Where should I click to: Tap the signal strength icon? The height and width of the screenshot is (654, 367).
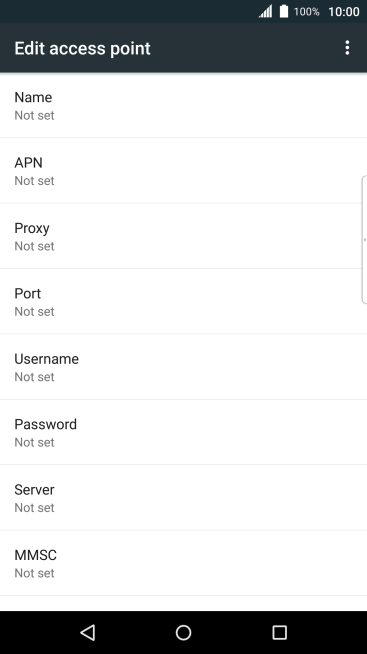265,11
